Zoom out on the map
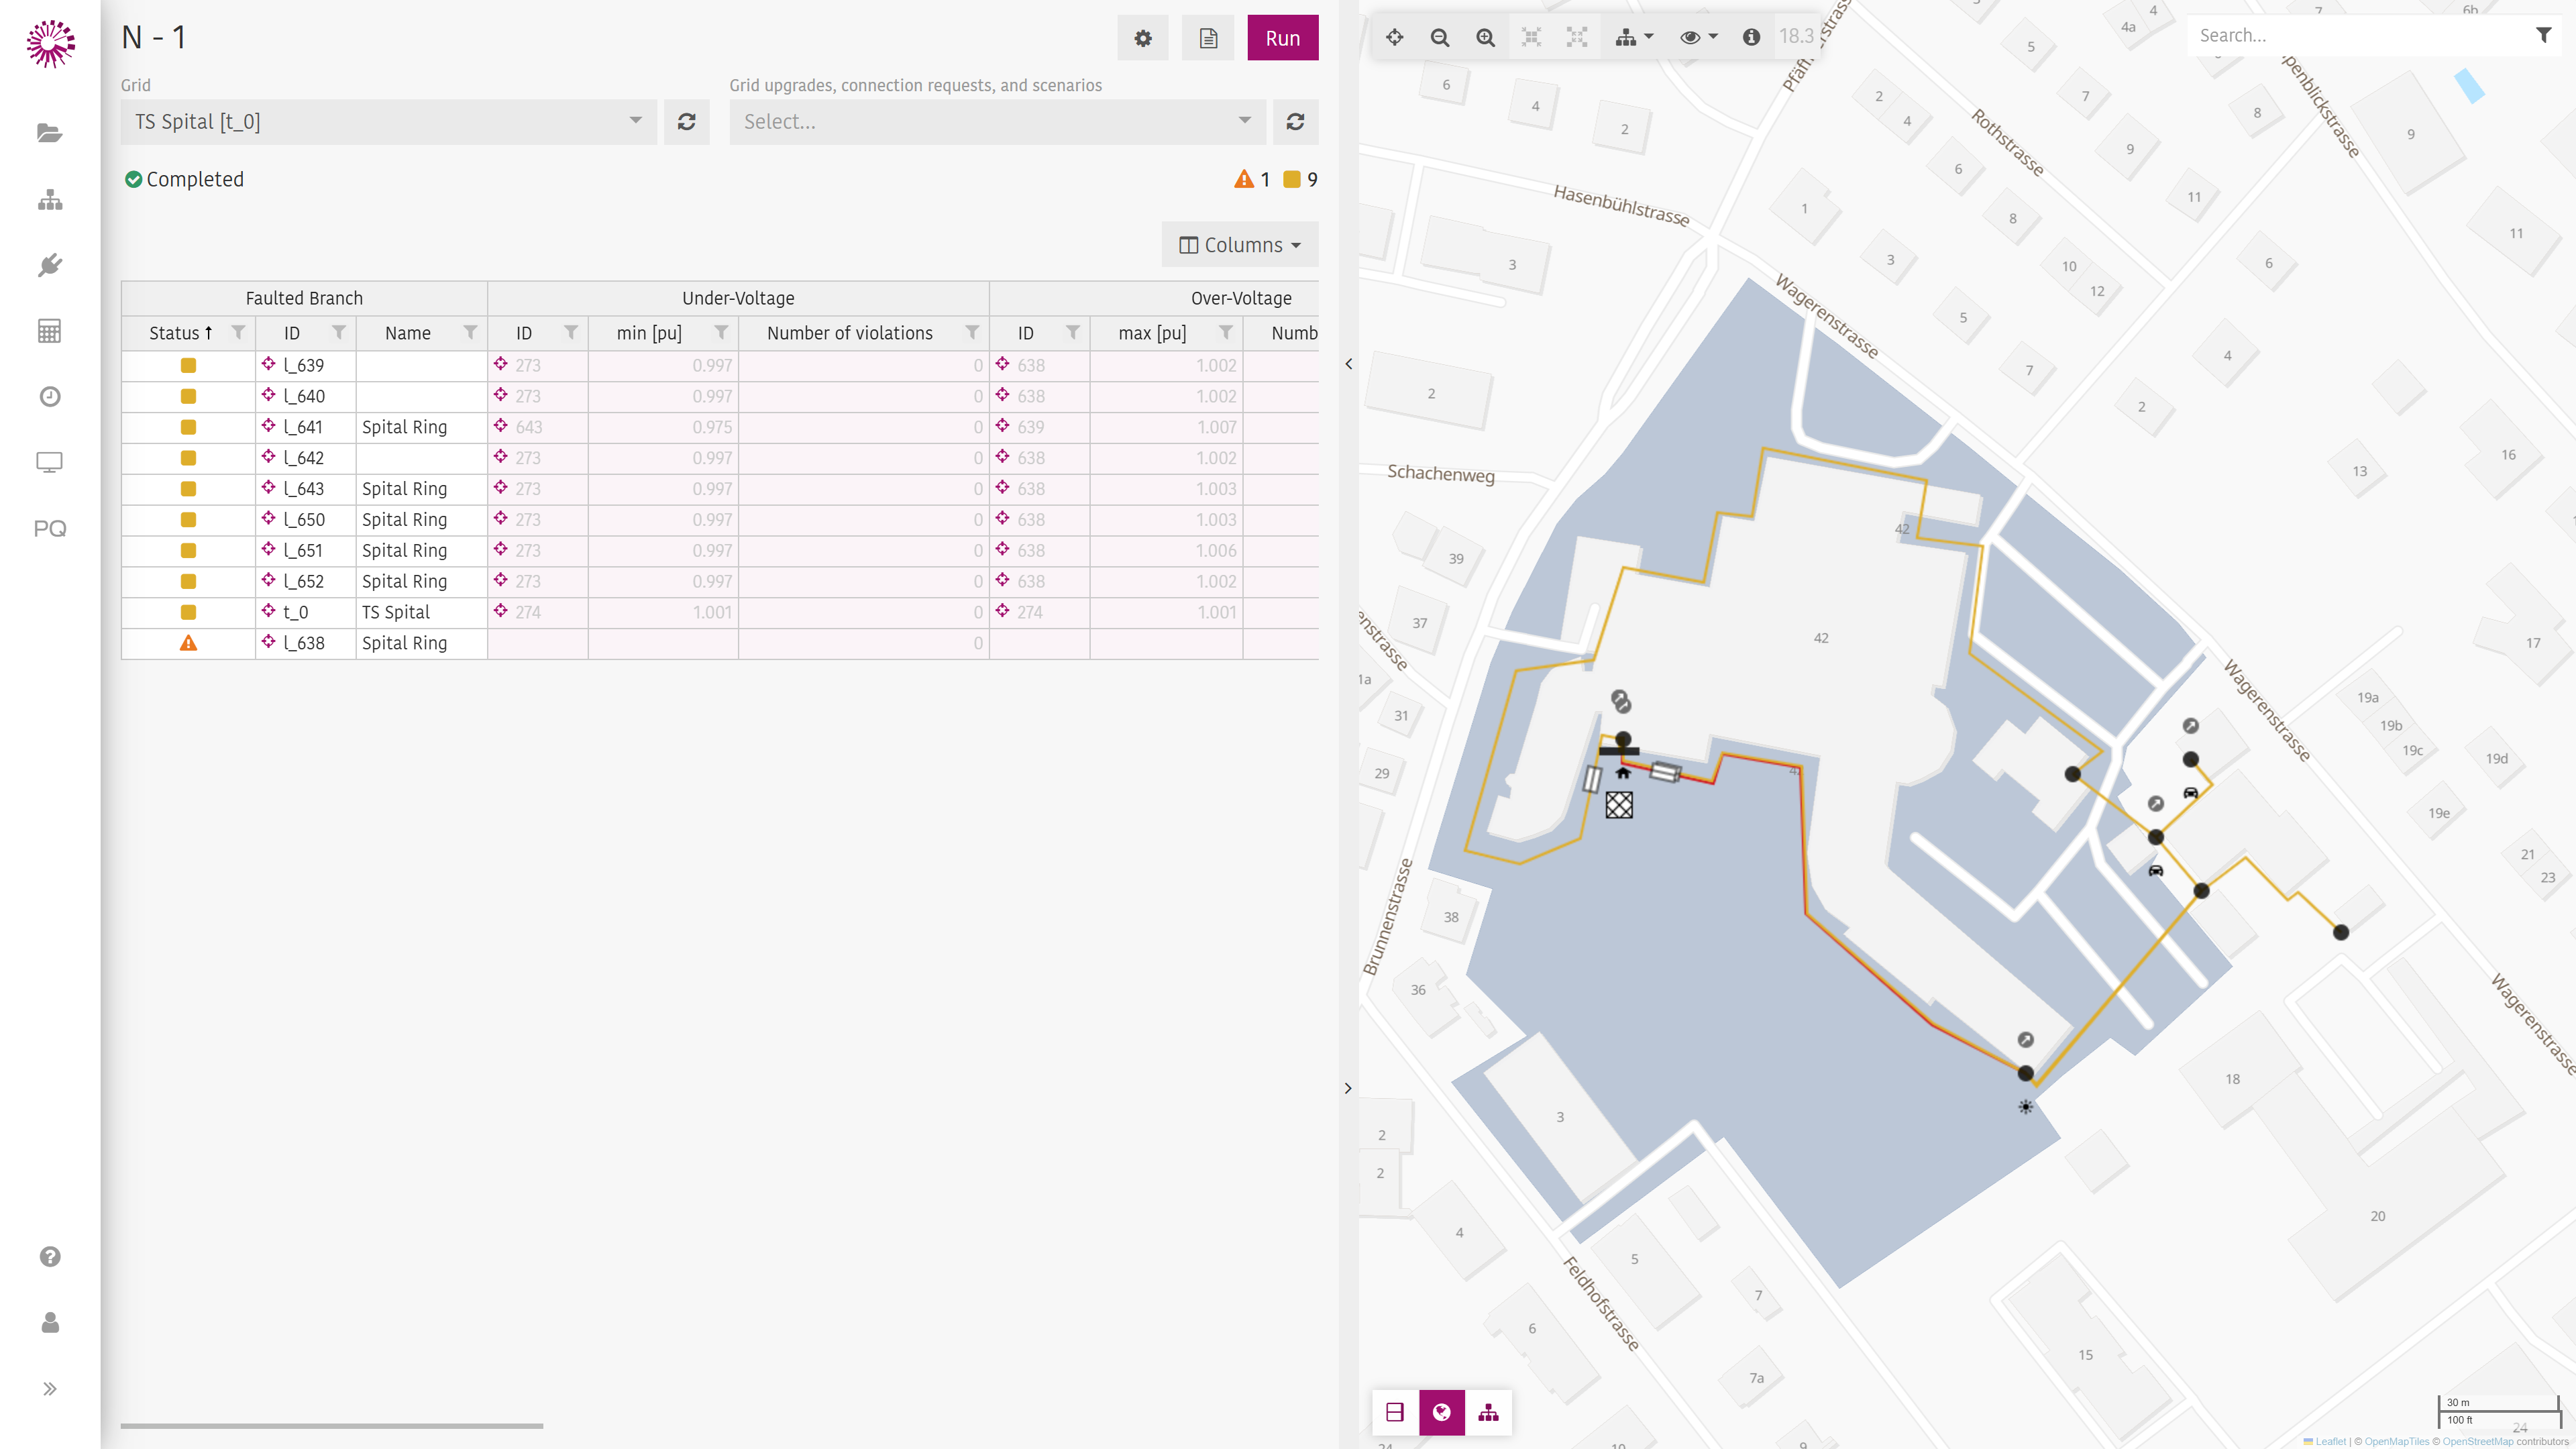 (1440, 37)
